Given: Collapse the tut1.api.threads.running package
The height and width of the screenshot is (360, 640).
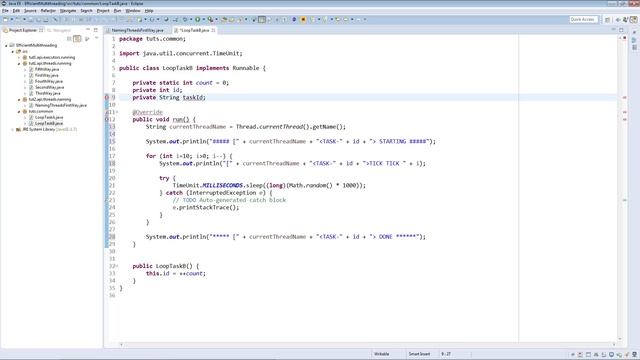Looking at the screenshot, I should [x=19, y=64].
